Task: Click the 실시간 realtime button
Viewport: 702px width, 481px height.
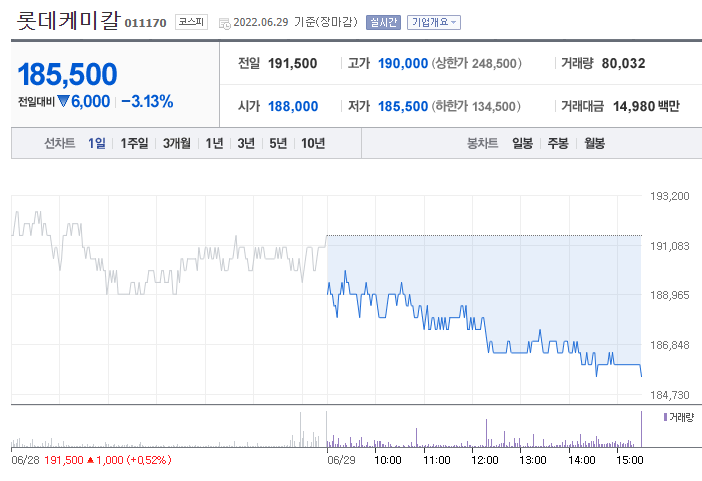Action: (x=383, y=22)
